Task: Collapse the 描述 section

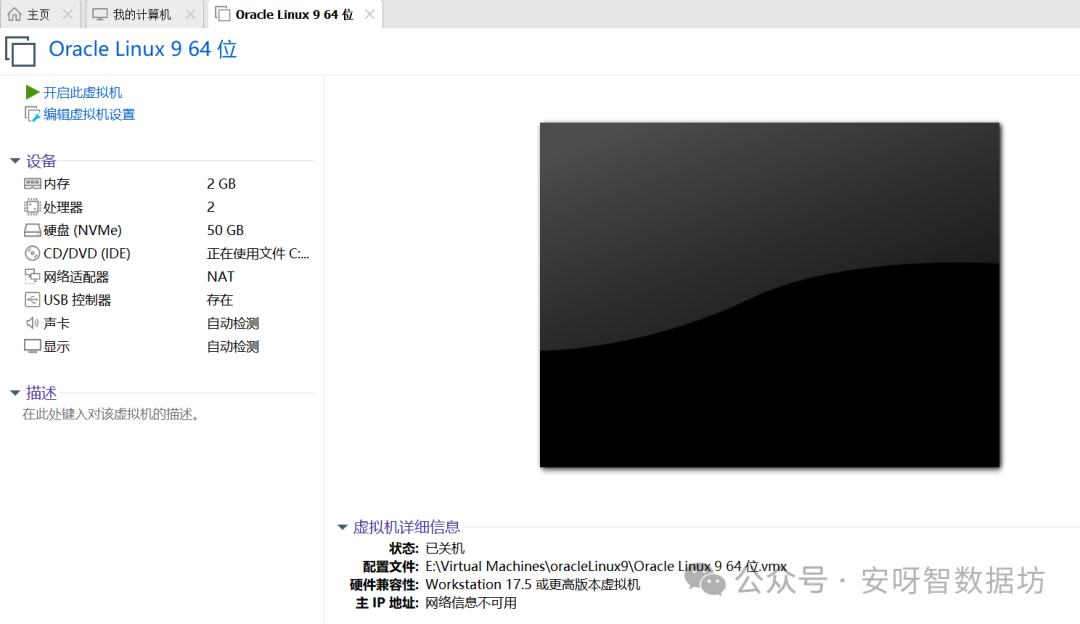Action: click(15, 393)
